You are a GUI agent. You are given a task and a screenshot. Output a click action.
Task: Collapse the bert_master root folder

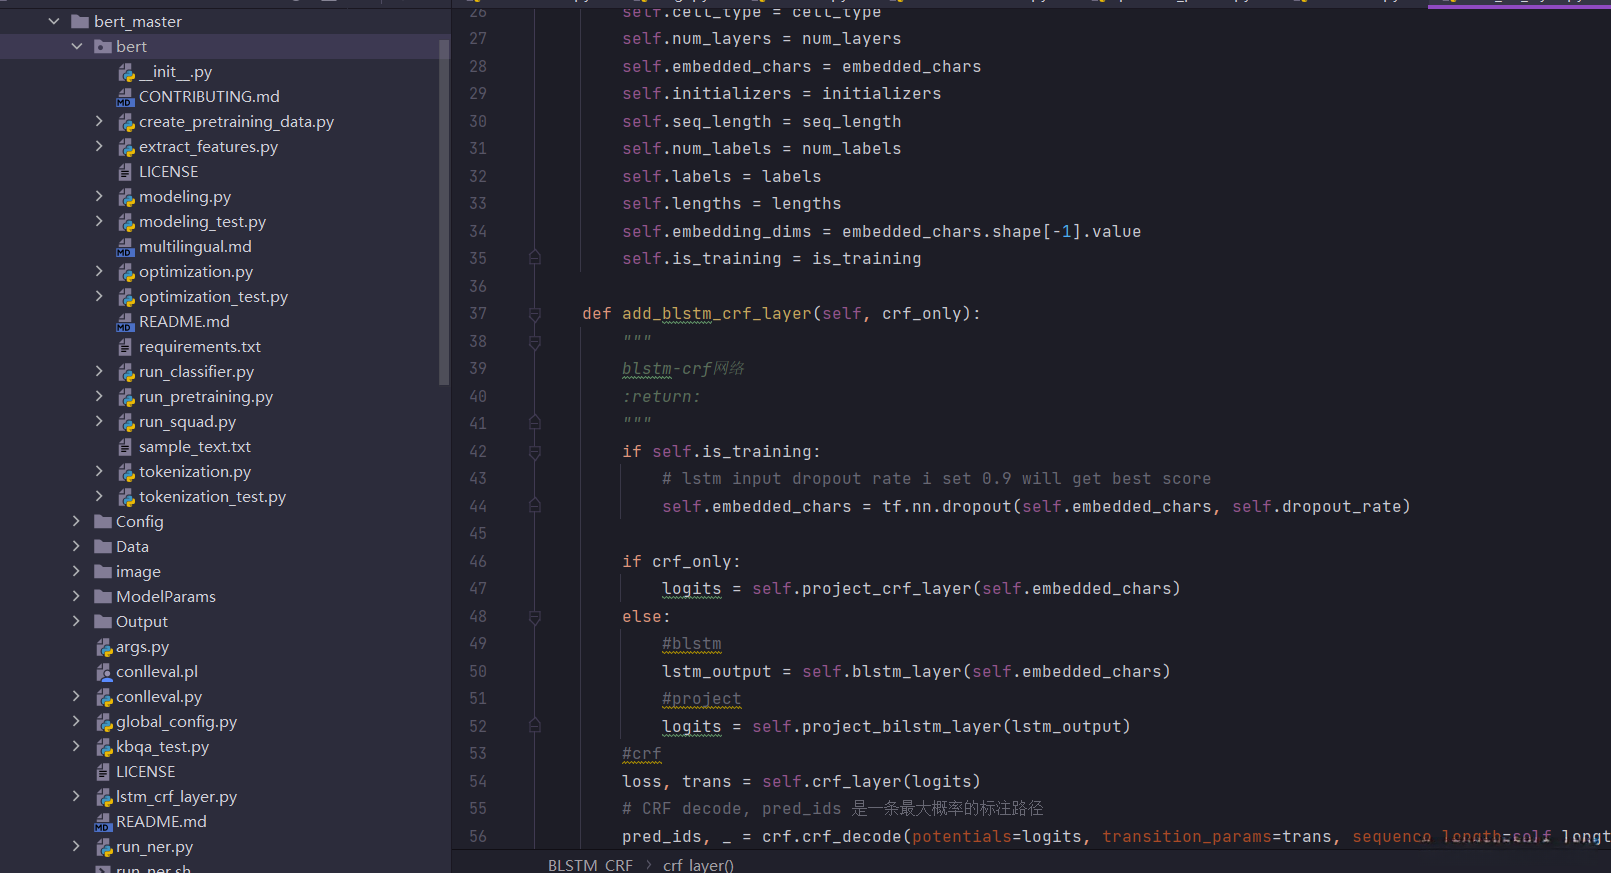tap(54, 21)
